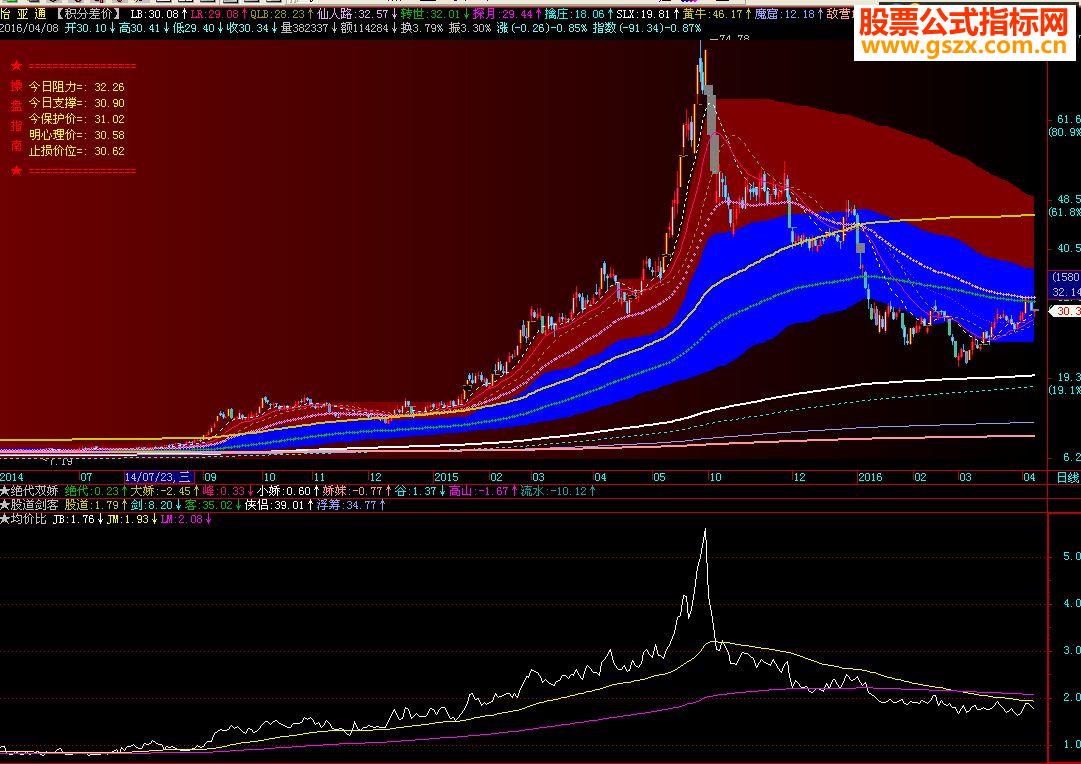Click the 积分差价 indicator name
The height and width of the screenshot is (764, 1081).
(88, 14)
